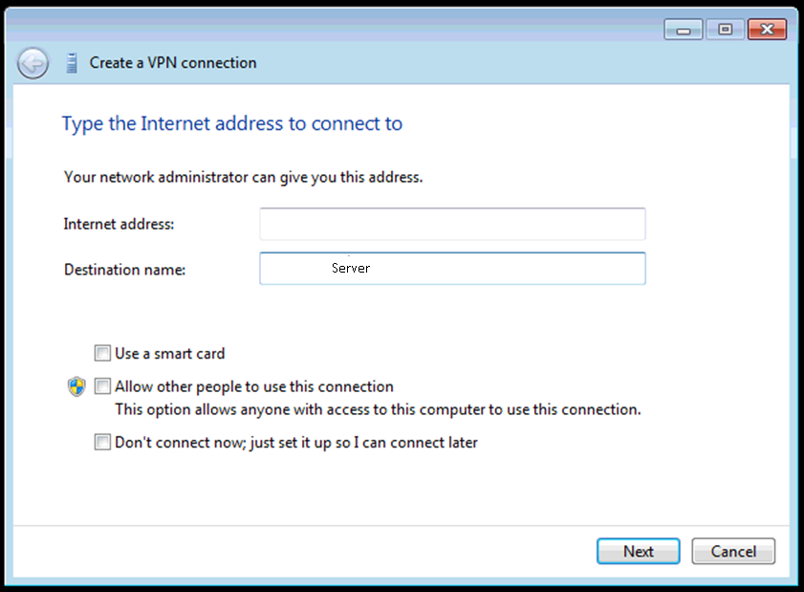
Task: Click the Internet address label
Action: [119, 224]
